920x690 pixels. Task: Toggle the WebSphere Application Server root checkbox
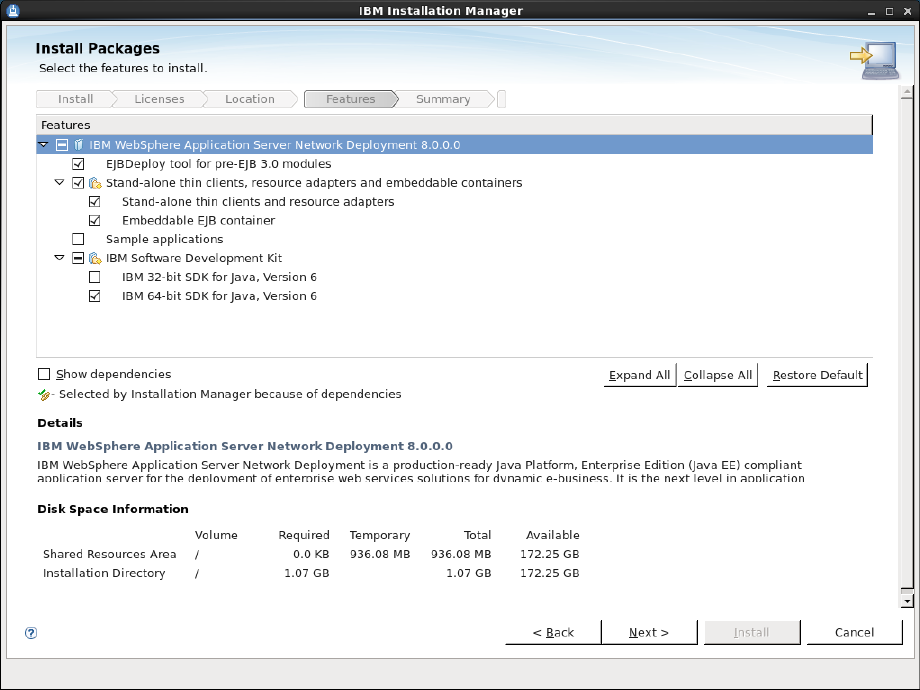(62, 145)
